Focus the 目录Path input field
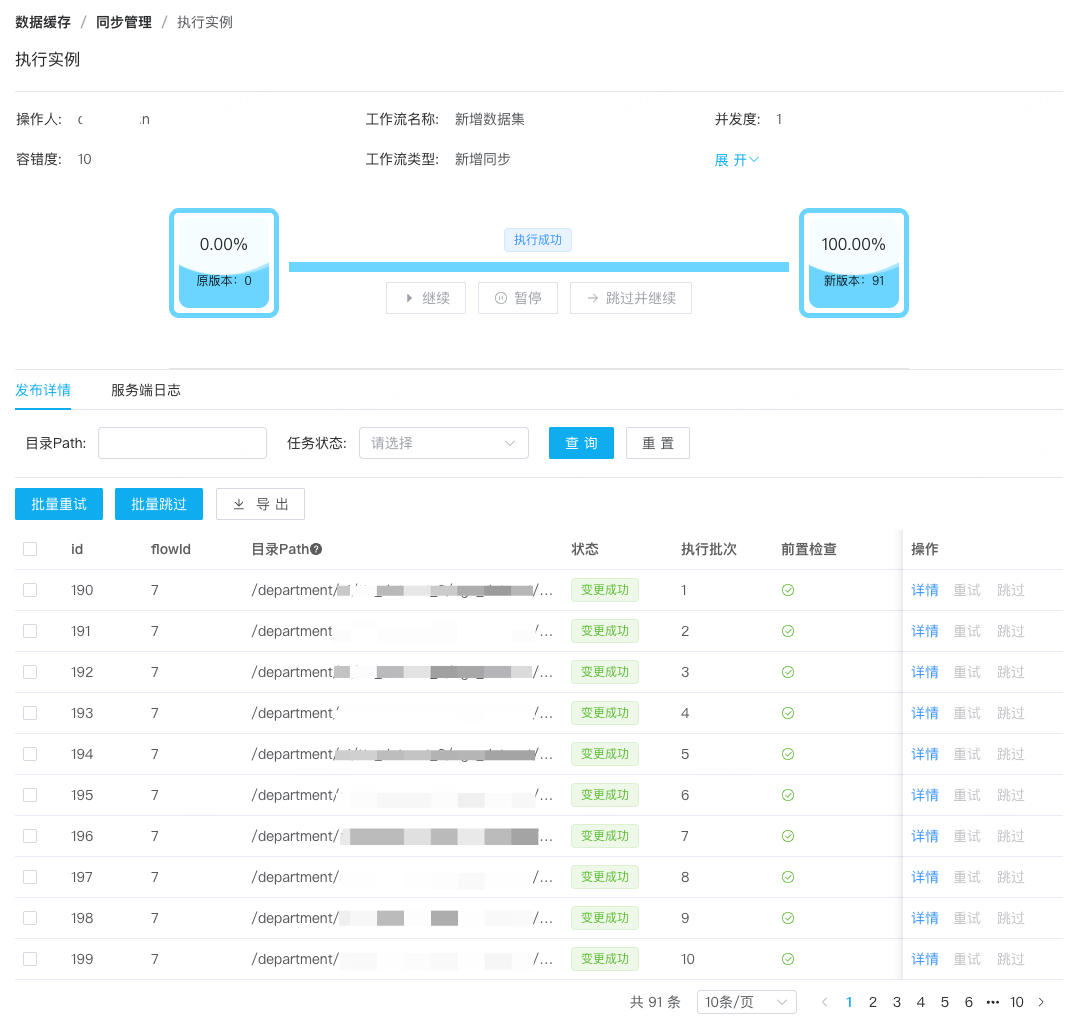Viewport: 1078px width, 1025px height. (x=182, y=443)
